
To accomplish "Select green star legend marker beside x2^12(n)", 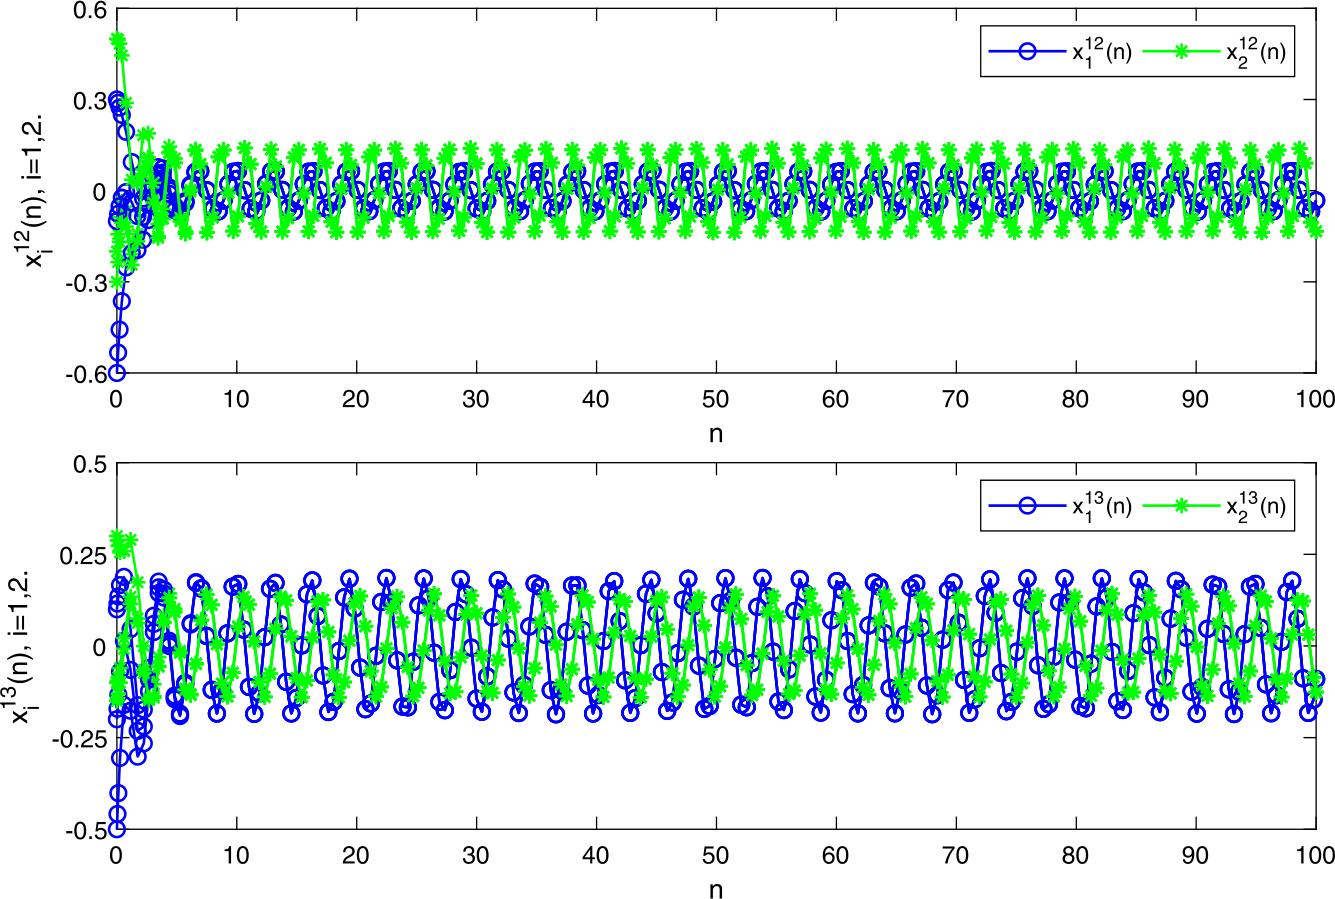I will [x=1183, y=53].
